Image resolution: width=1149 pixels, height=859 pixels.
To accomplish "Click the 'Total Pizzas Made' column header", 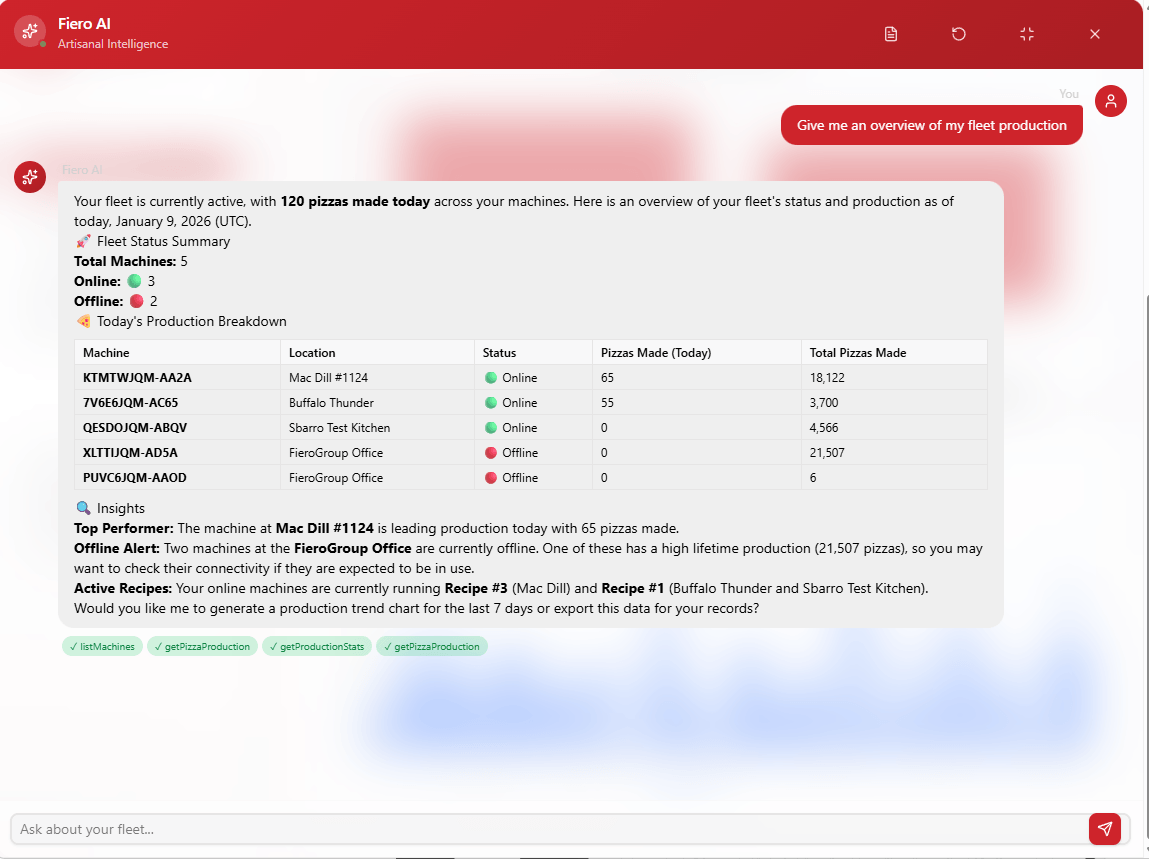I will point(858,353).
